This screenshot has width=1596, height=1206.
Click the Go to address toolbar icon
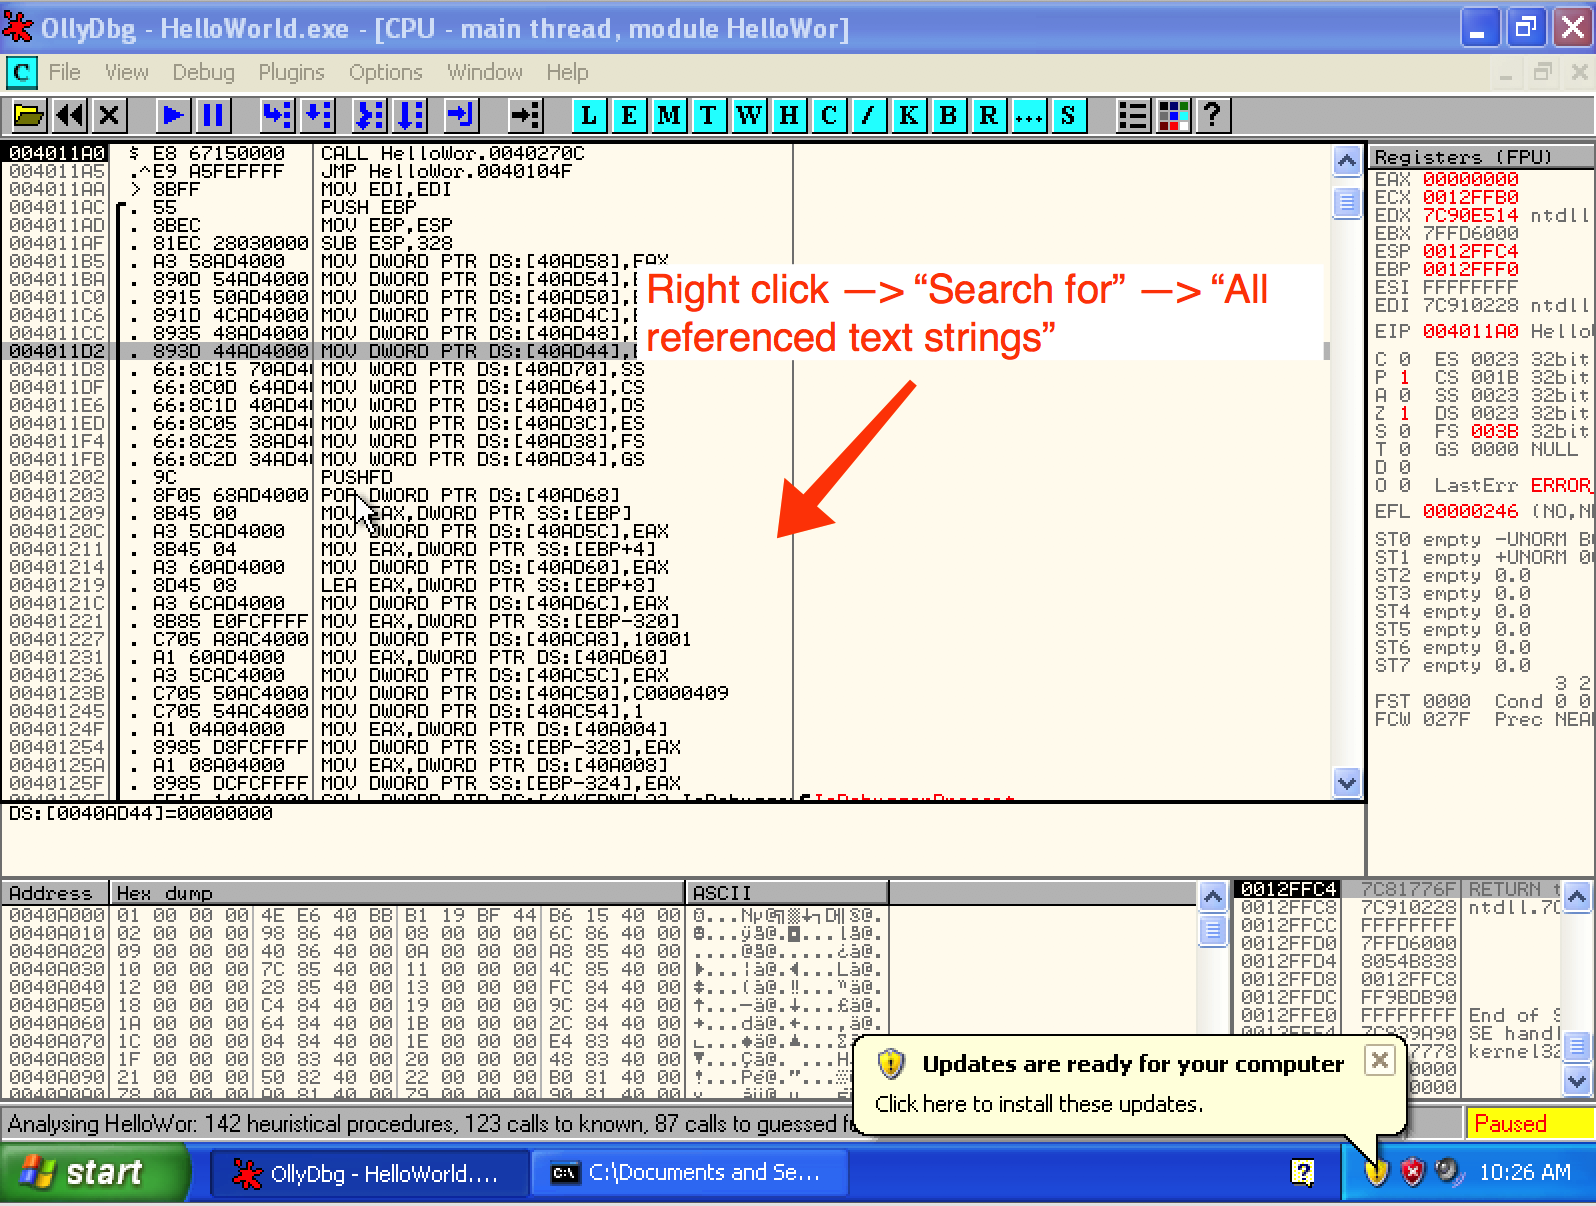(525, 115)
